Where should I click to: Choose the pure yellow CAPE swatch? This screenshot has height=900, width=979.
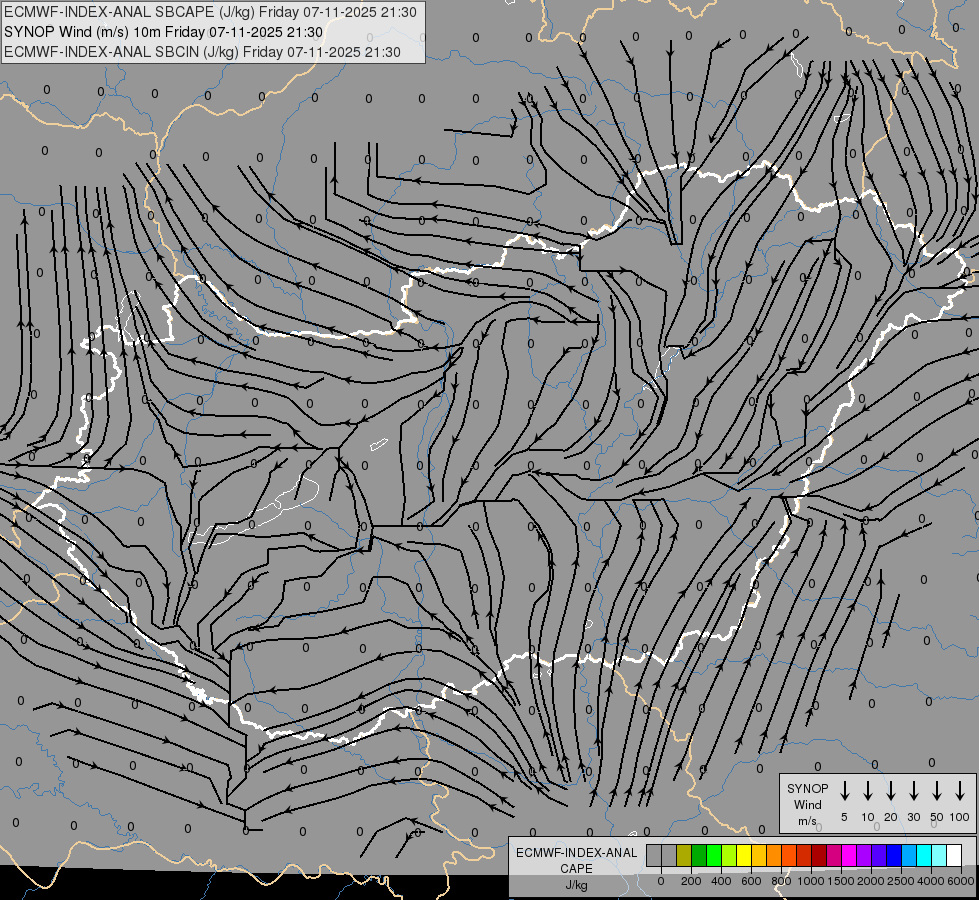point(744,855)
